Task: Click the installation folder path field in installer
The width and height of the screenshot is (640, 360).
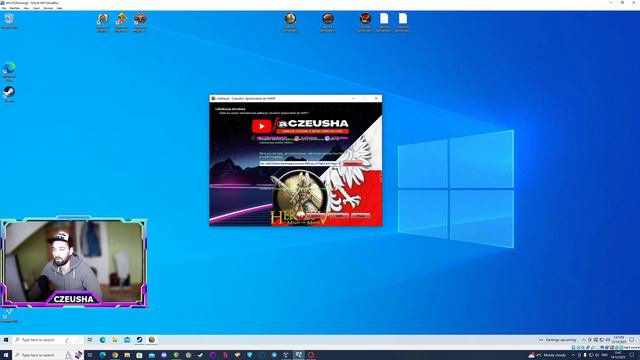Action: pyautogui.click(x=300, y=163)
